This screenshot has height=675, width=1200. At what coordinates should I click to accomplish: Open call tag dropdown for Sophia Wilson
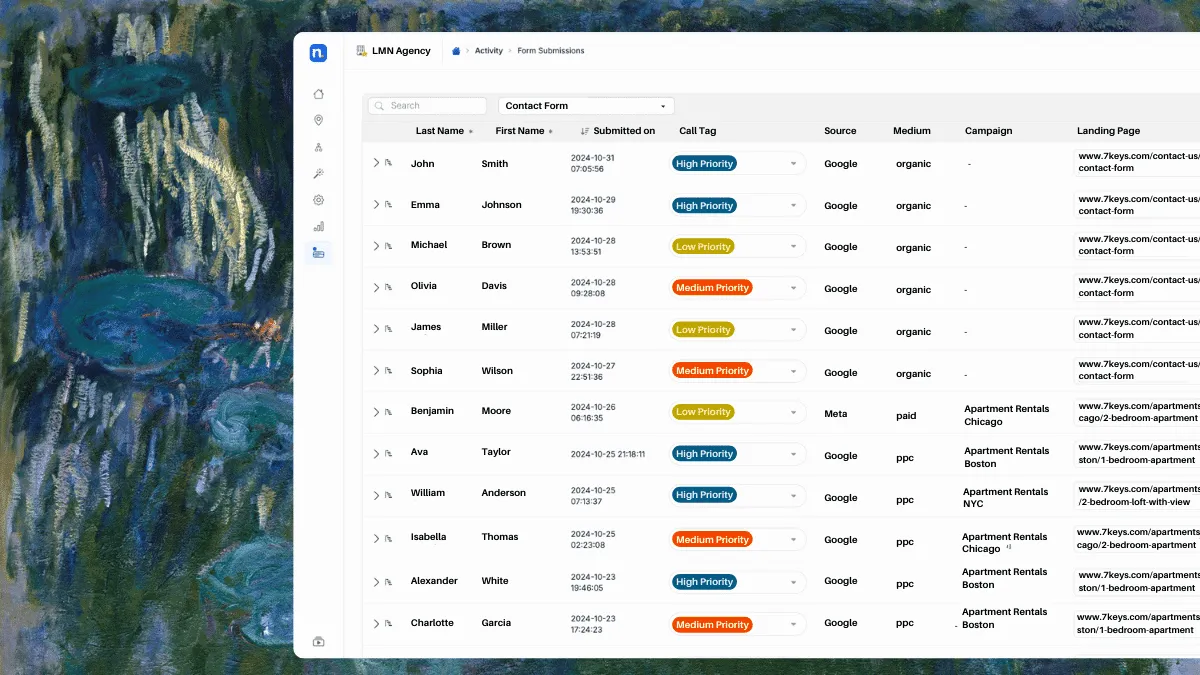click(738, 371)
